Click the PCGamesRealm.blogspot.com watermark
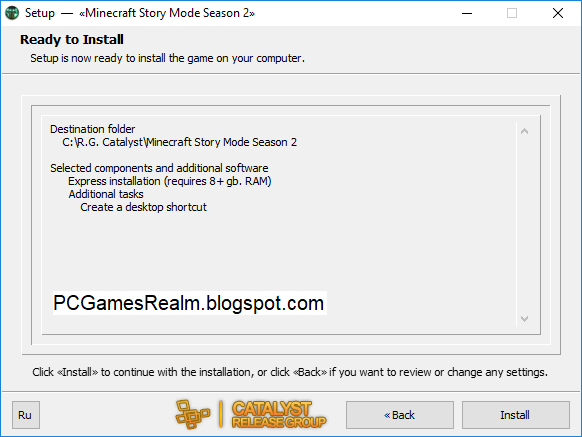The image size is (582, 437). tap(189, 303)
